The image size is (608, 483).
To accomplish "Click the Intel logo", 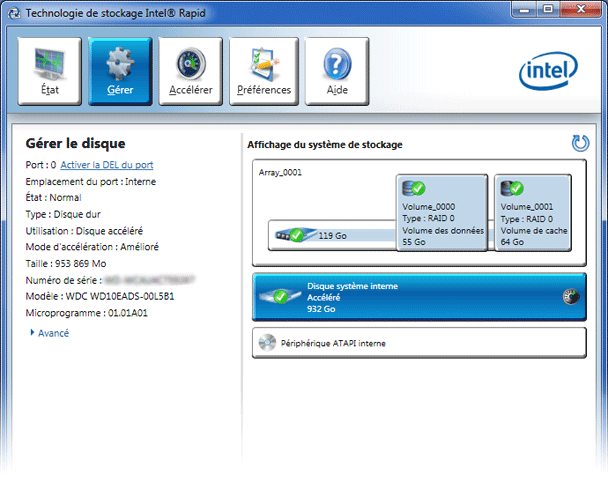I will [547, 71].
